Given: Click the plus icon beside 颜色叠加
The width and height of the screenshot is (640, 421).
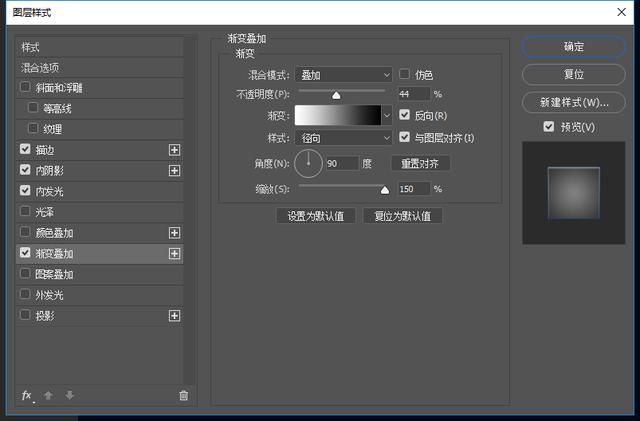Looking at the screenshot, I should [174, 233].
